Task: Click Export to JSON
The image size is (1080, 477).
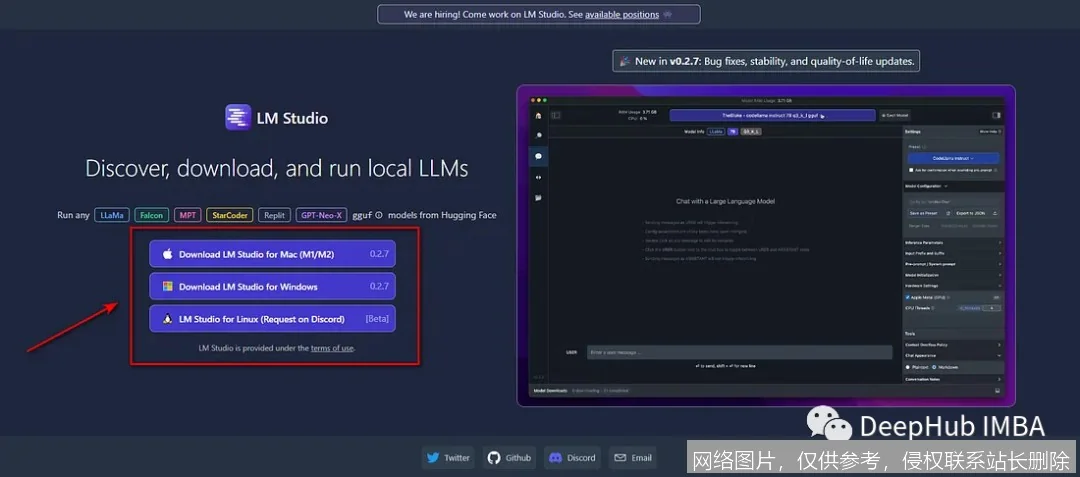Action: [977, 213]
